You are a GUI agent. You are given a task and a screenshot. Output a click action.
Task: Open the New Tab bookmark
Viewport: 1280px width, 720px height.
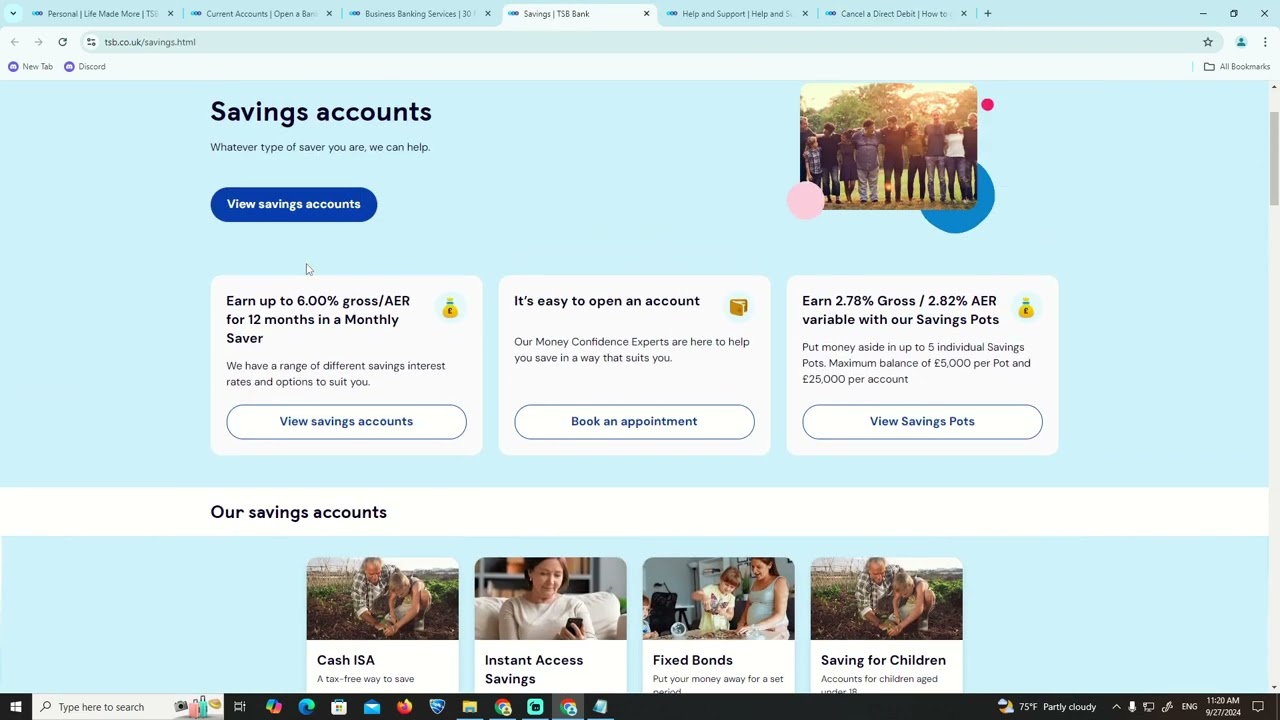[x=30, y=66]
